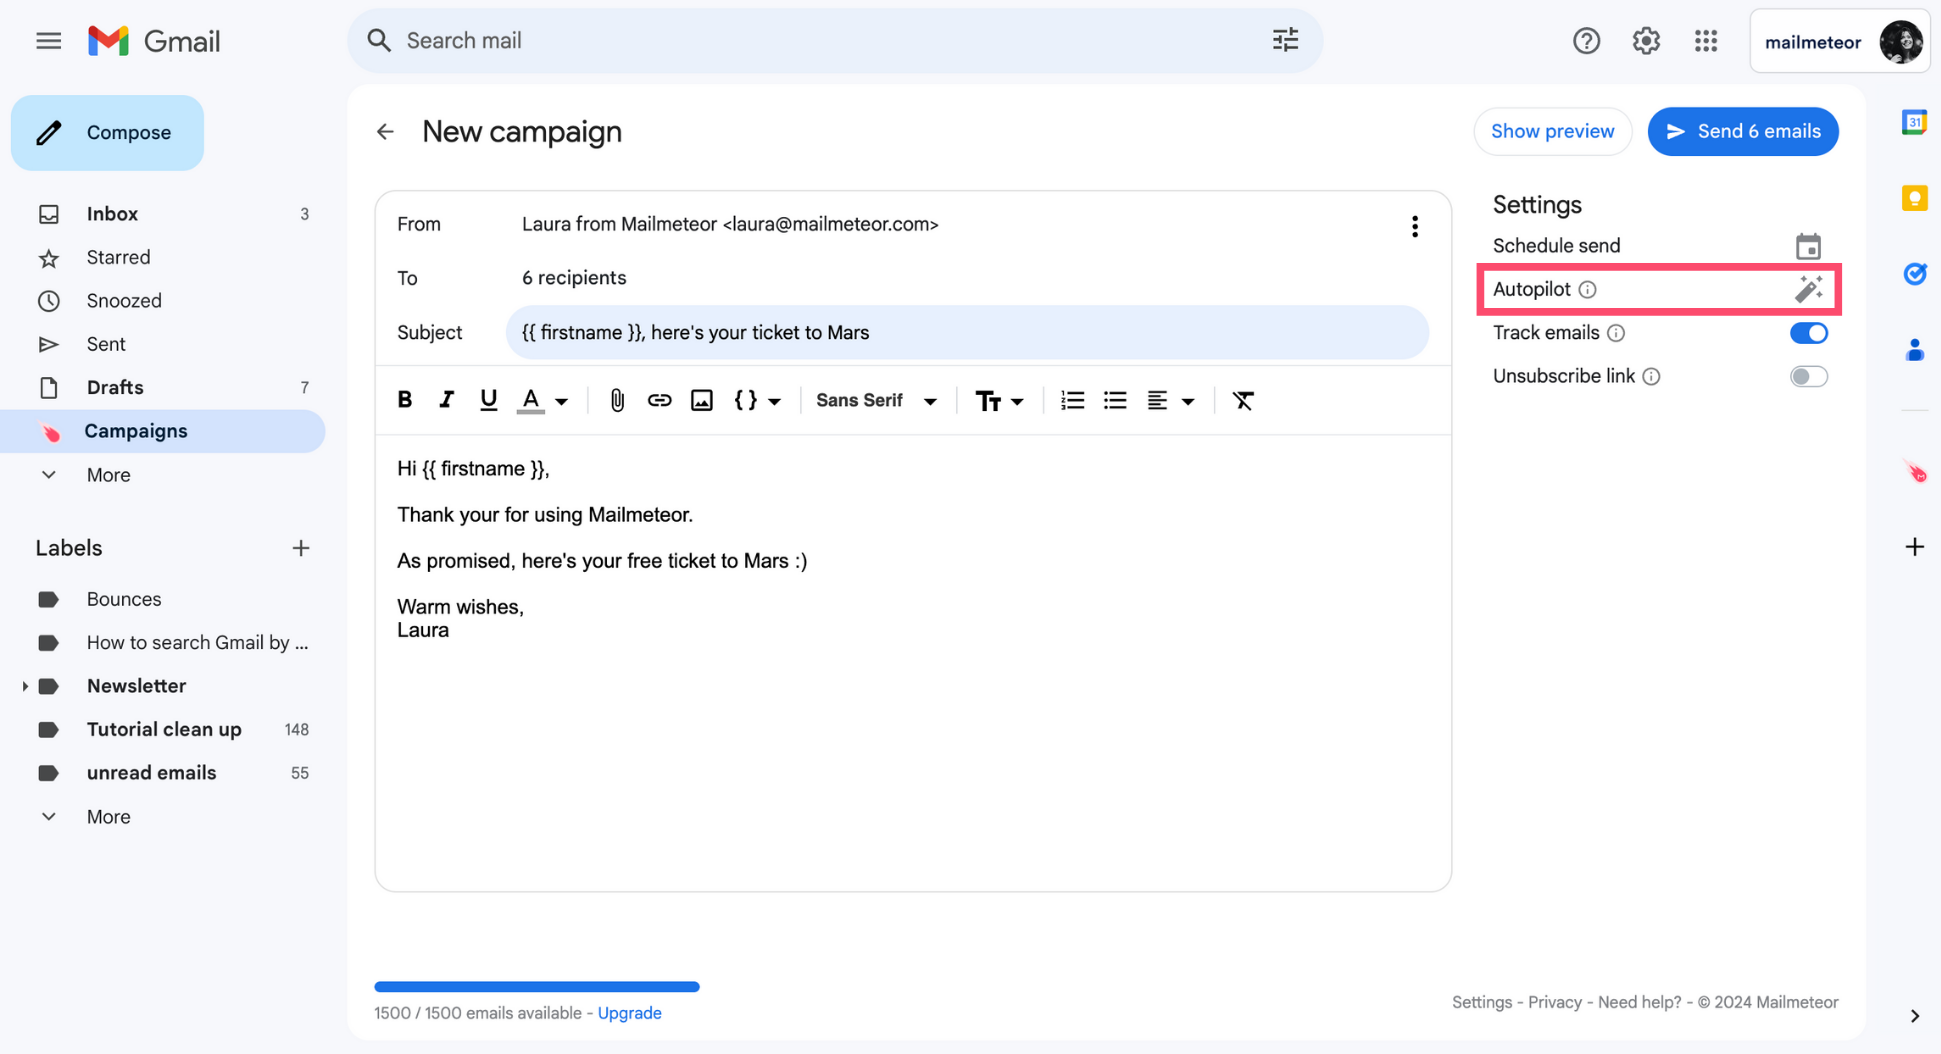Open the footer Settings link
Image resolution: width=1941 pixels, height=1054 pixels.
click(1481, 1002)
